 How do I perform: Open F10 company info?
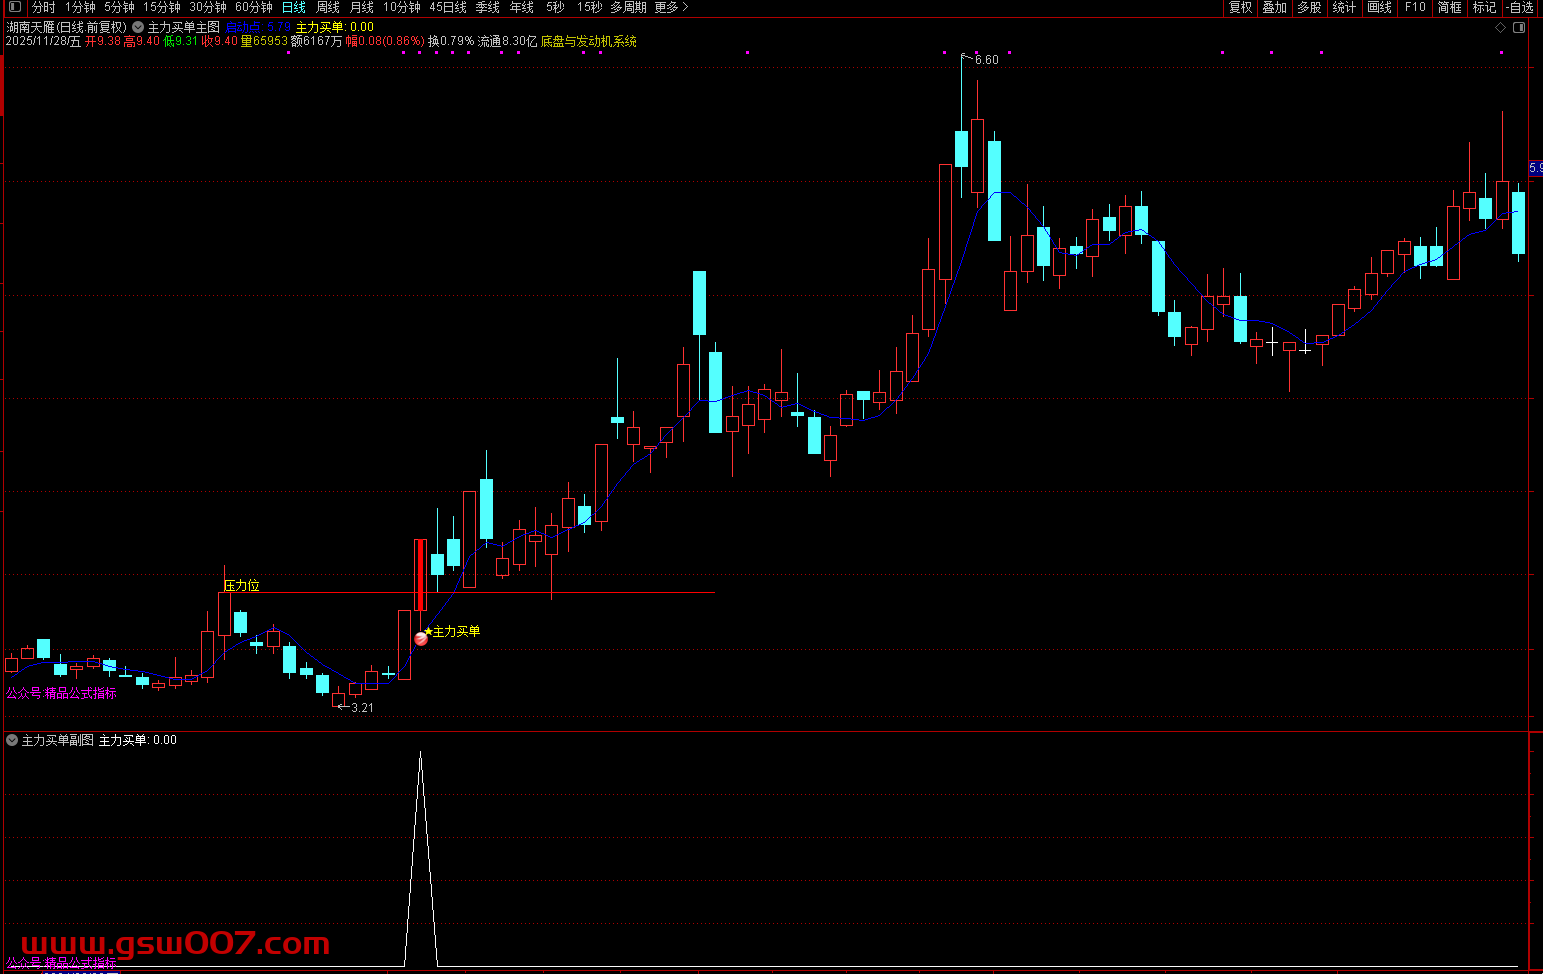click(1415, 7)
